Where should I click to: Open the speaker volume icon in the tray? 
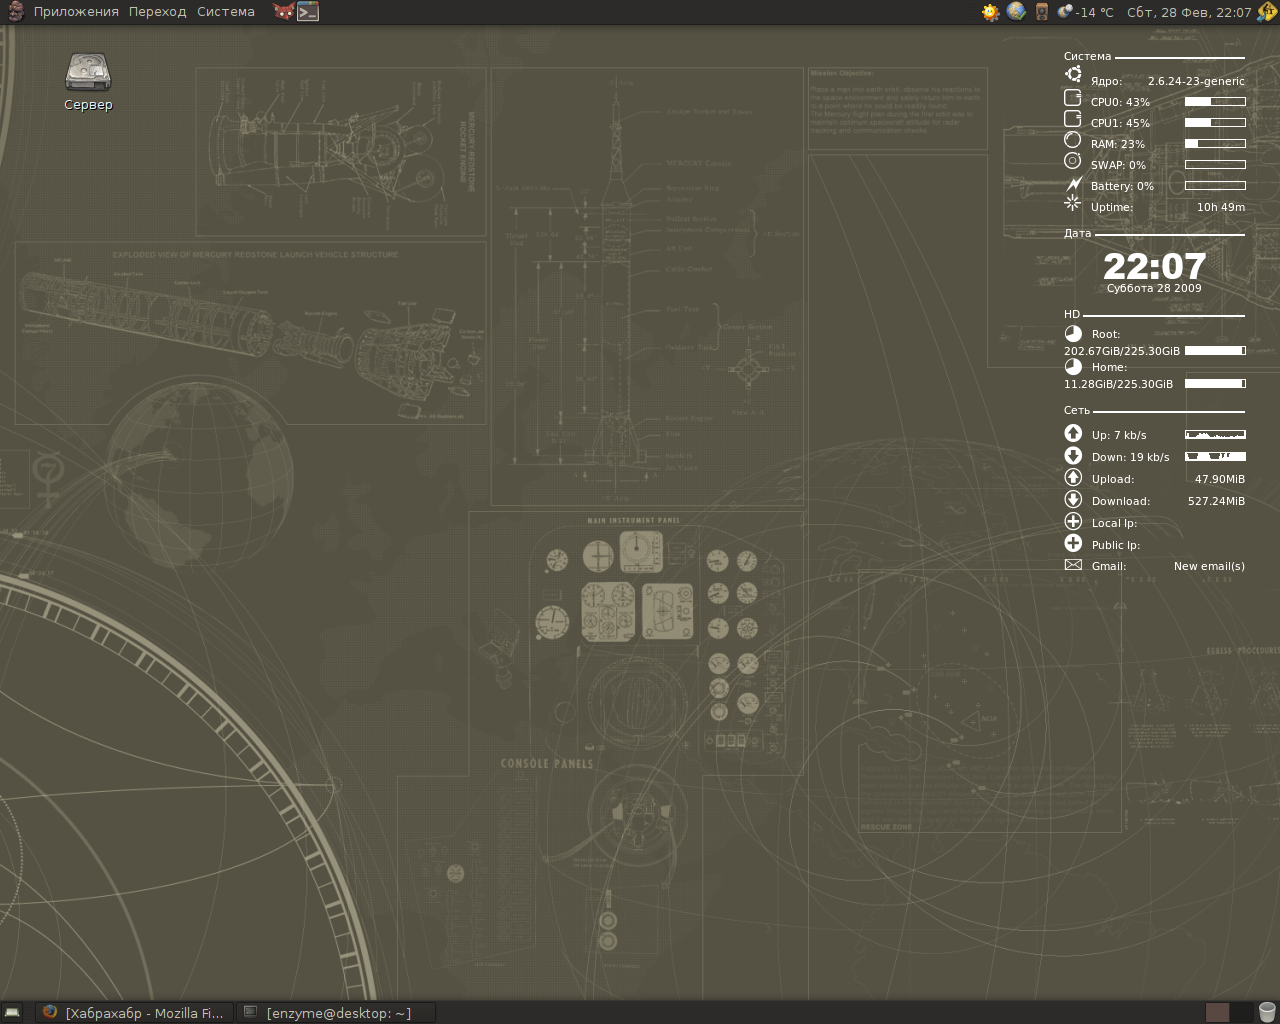click(x=1042, y=12)
